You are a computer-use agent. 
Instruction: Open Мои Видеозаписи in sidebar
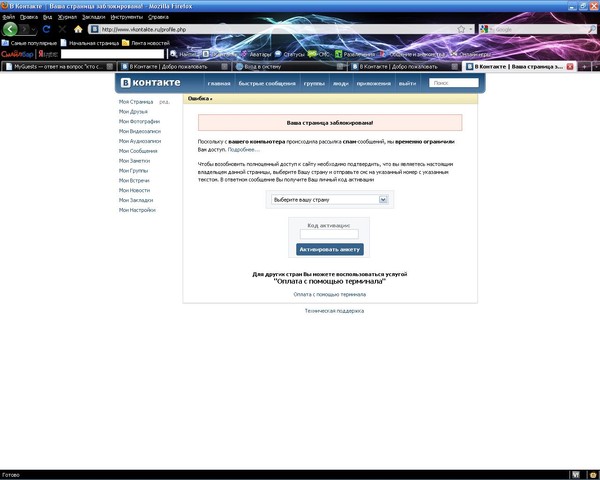(140, 131)
